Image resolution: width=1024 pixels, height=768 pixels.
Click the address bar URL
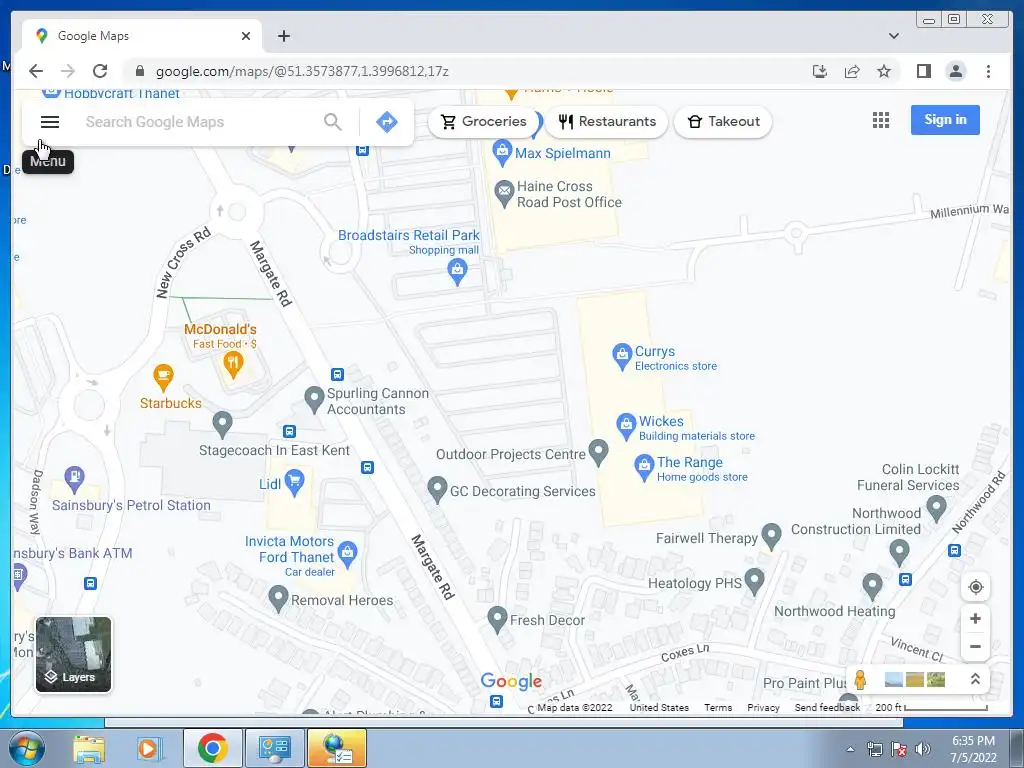302,71
